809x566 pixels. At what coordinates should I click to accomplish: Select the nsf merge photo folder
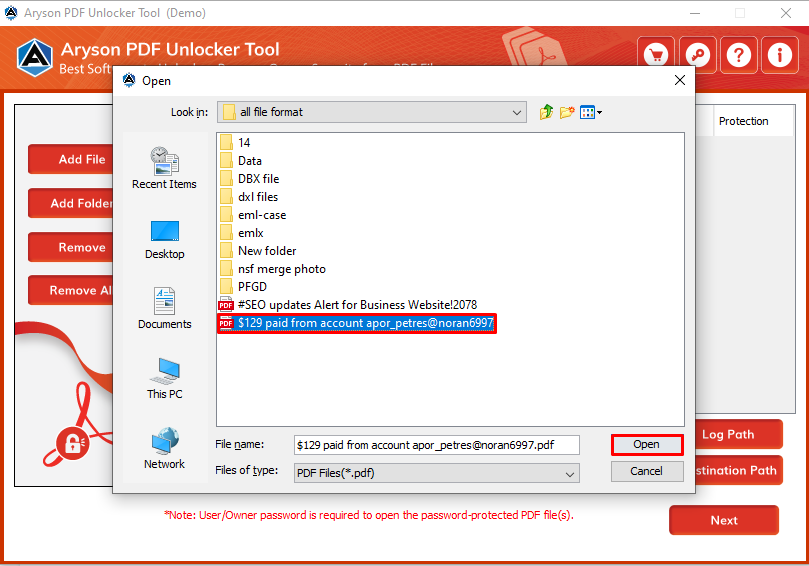(273, 269)
